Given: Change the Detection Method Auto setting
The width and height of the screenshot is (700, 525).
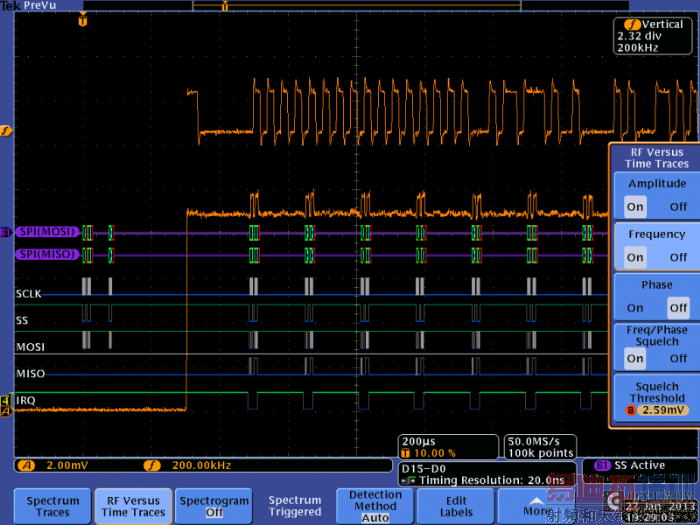Looking at the screenshot, I should coord(375,506).
